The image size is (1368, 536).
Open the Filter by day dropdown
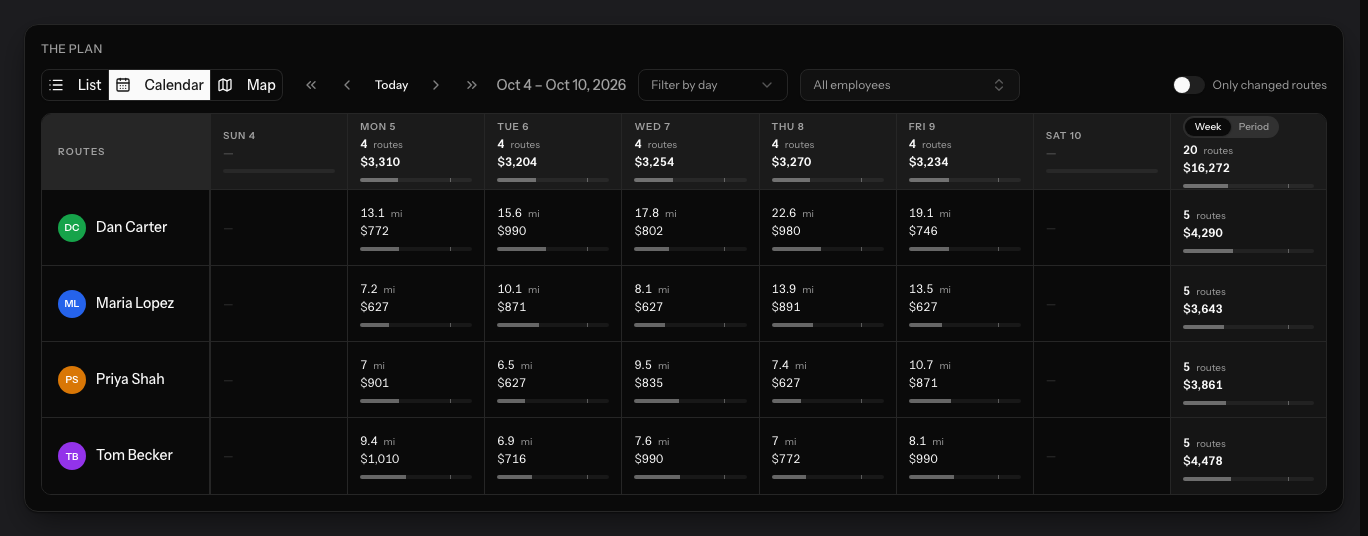click(713, 85)
